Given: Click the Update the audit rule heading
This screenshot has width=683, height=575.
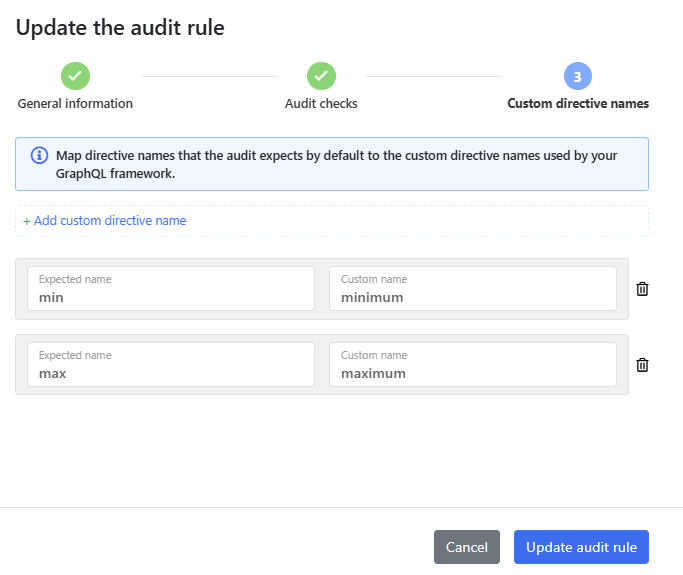Looking at the screenshot, I should pos(120,28).
